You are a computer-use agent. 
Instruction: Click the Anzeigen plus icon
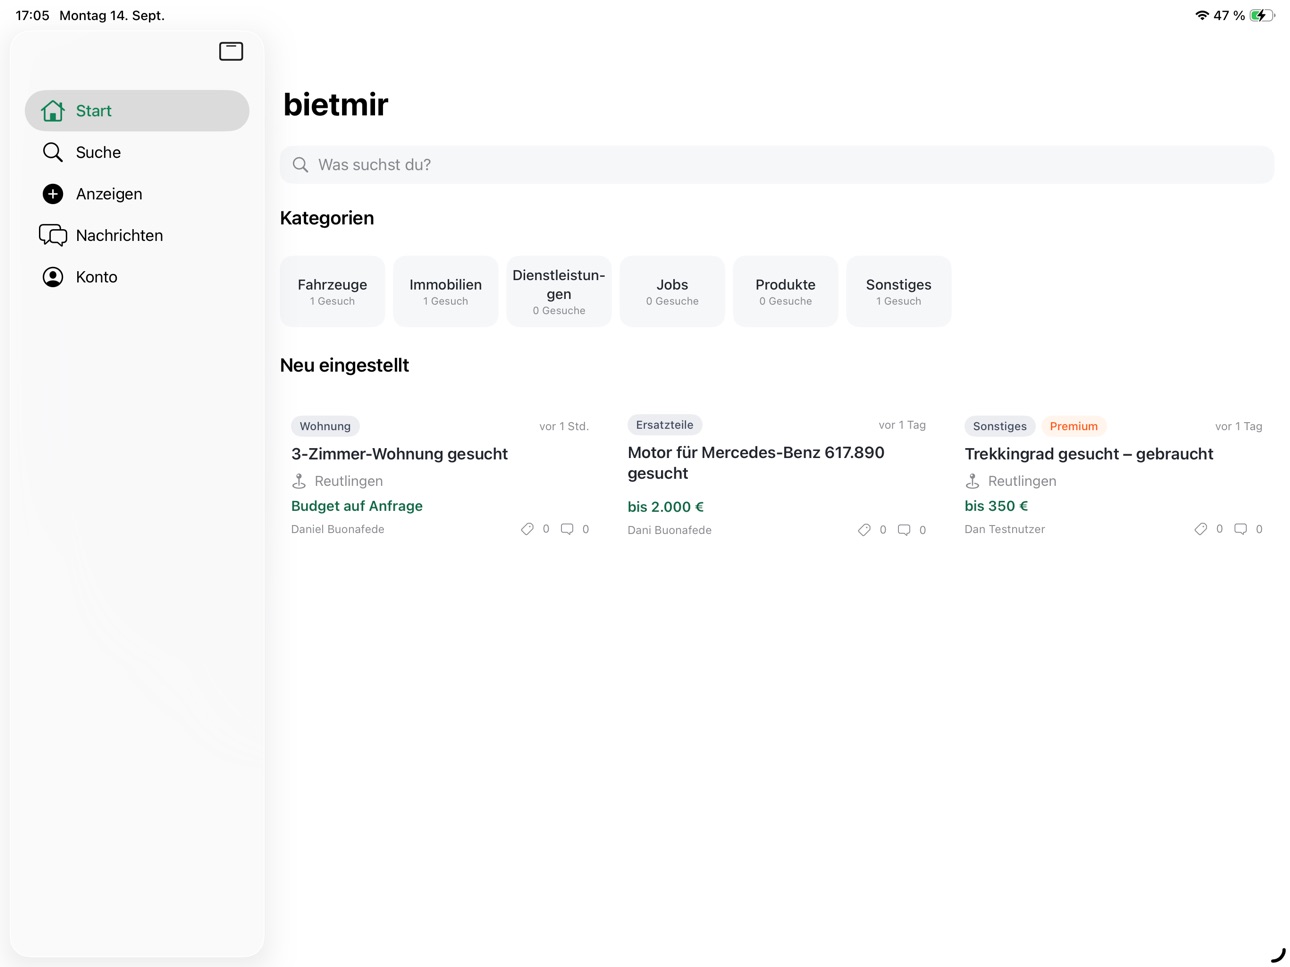point(53,194)
